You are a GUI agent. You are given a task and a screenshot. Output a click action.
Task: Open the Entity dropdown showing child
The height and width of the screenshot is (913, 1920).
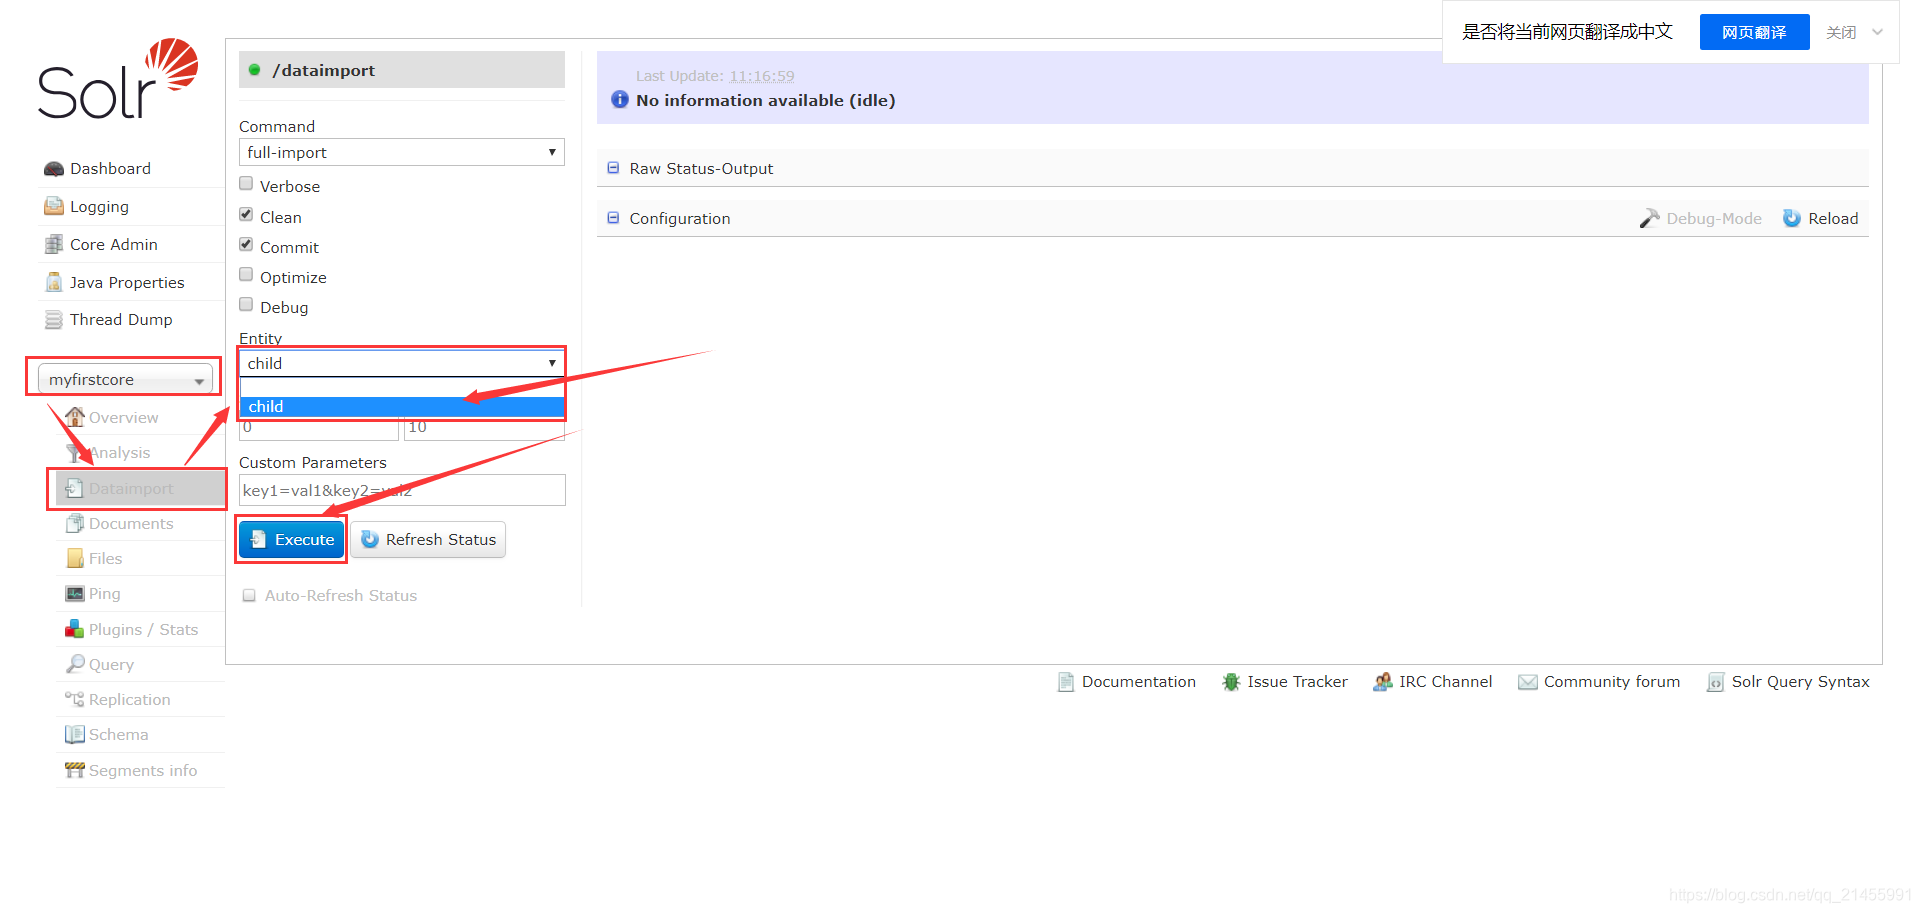(402, 363)
